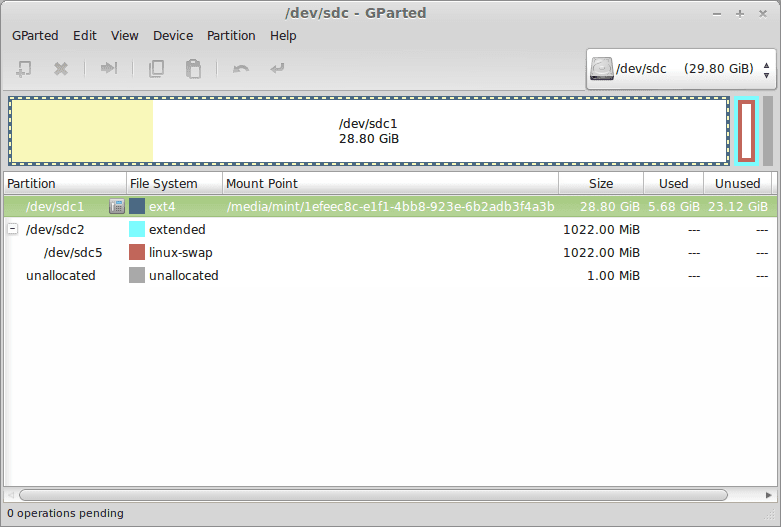Click the extended file system label
This screenshot has width=781, height=527.
click(177, 229)
